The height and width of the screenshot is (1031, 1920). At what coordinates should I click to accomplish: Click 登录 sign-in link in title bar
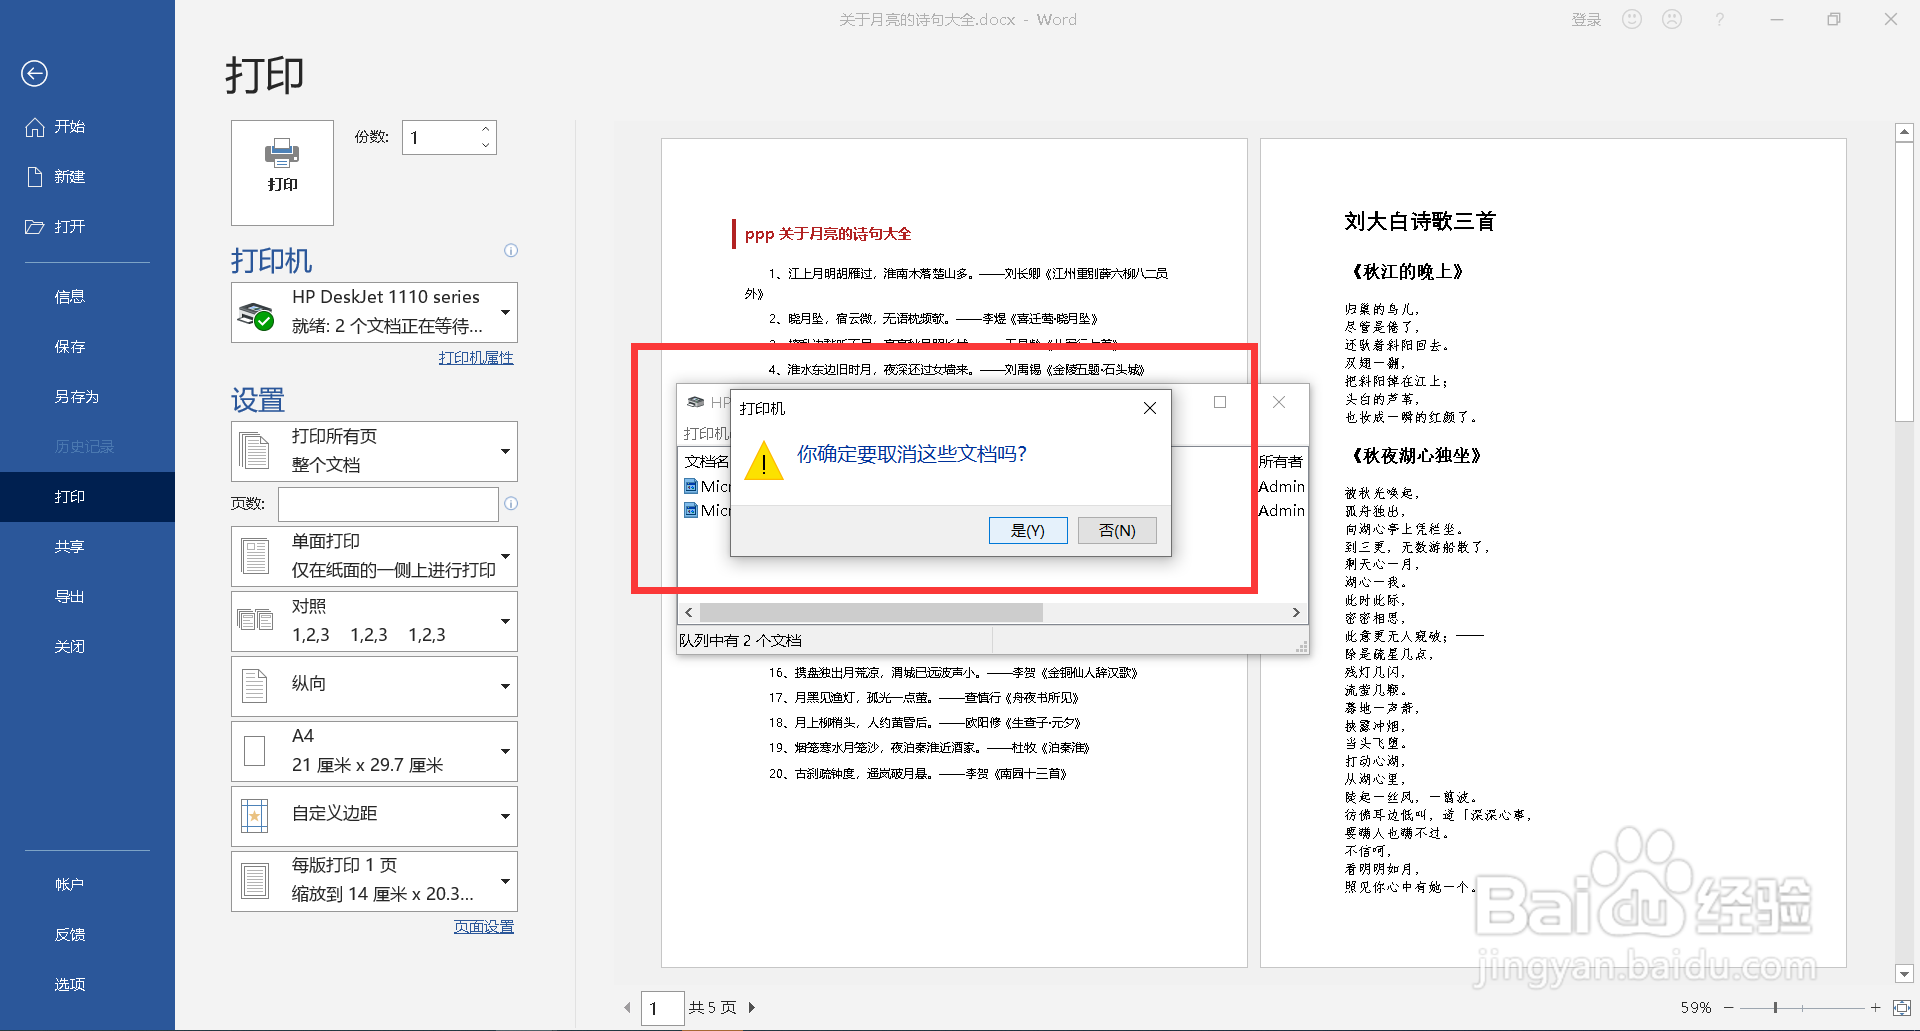(x=1586, y=20)
